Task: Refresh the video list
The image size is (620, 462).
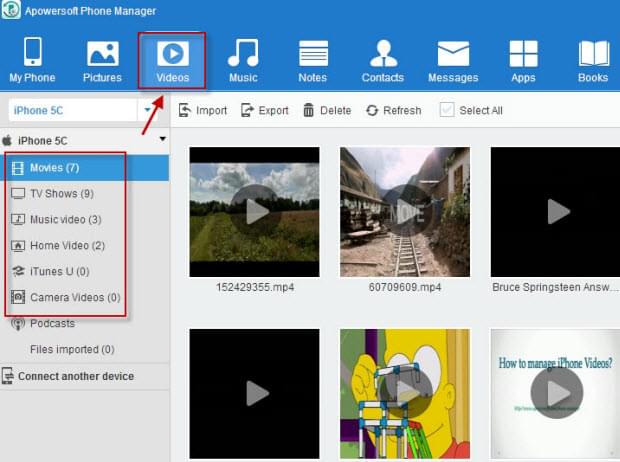Action: pos(393,110)
